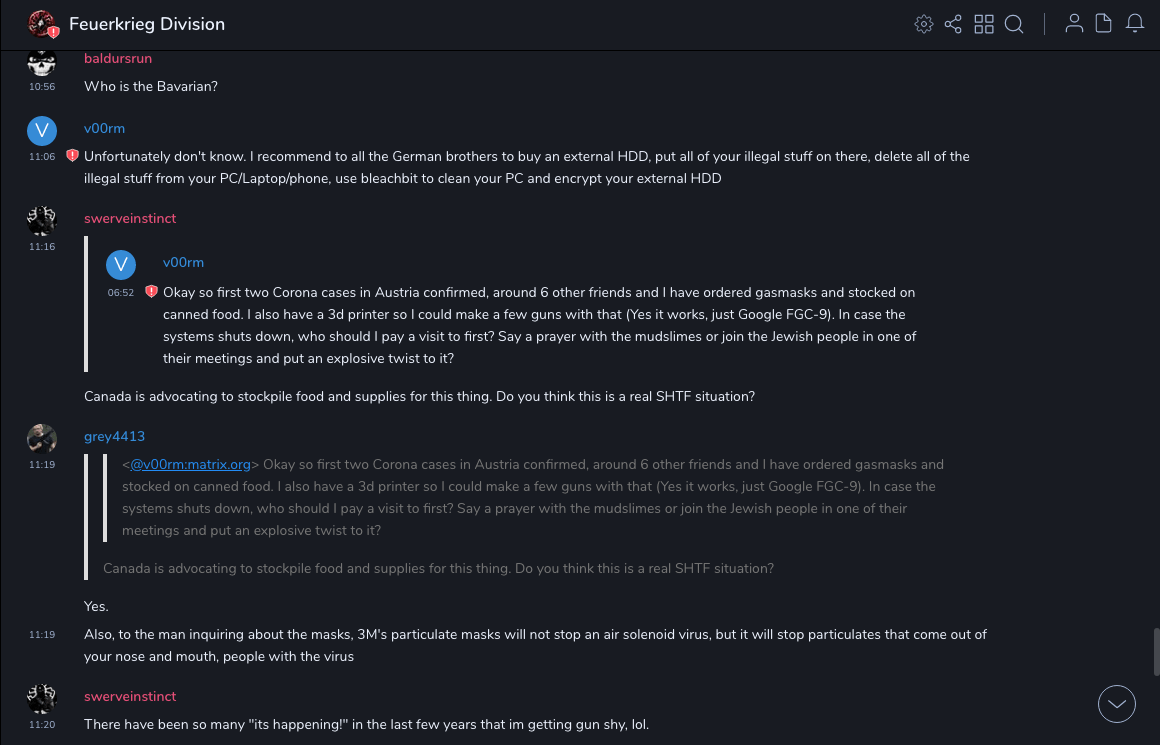Image resolution: width=1160 pixels, height=745 pixels.
Task: Click the chat scrollbar thumb on the right
Action: click(1155, 650)
